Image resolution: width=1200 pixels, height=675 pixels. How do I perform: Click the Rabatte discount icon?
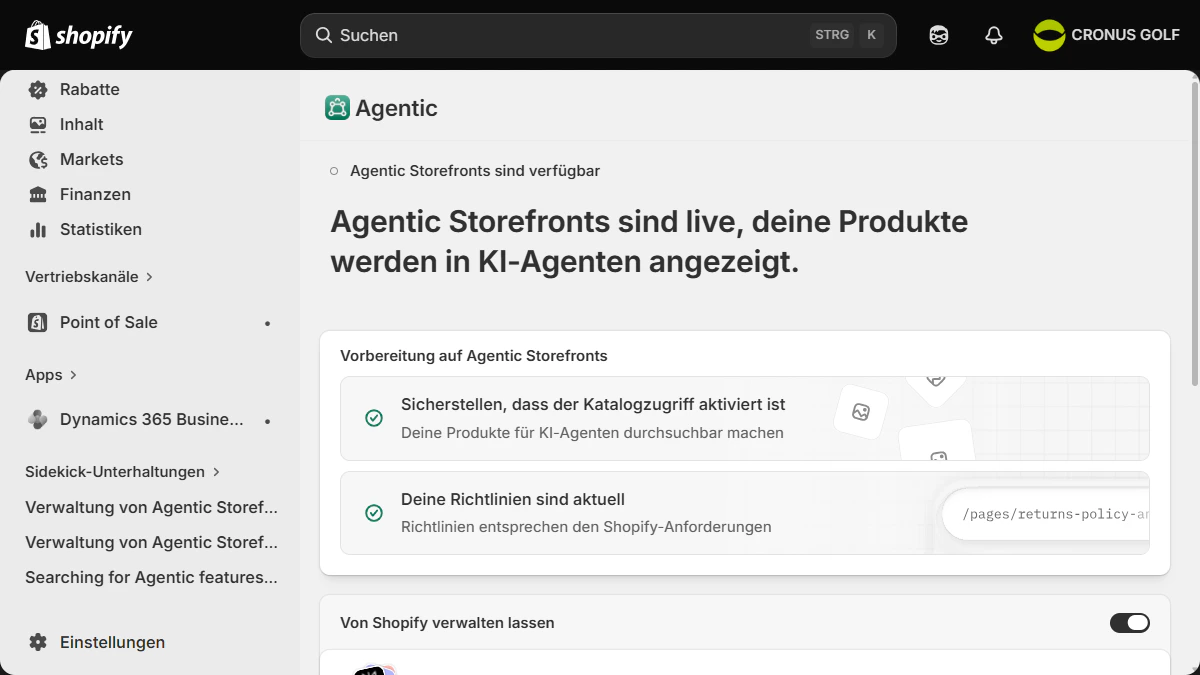tap(38, 90)
